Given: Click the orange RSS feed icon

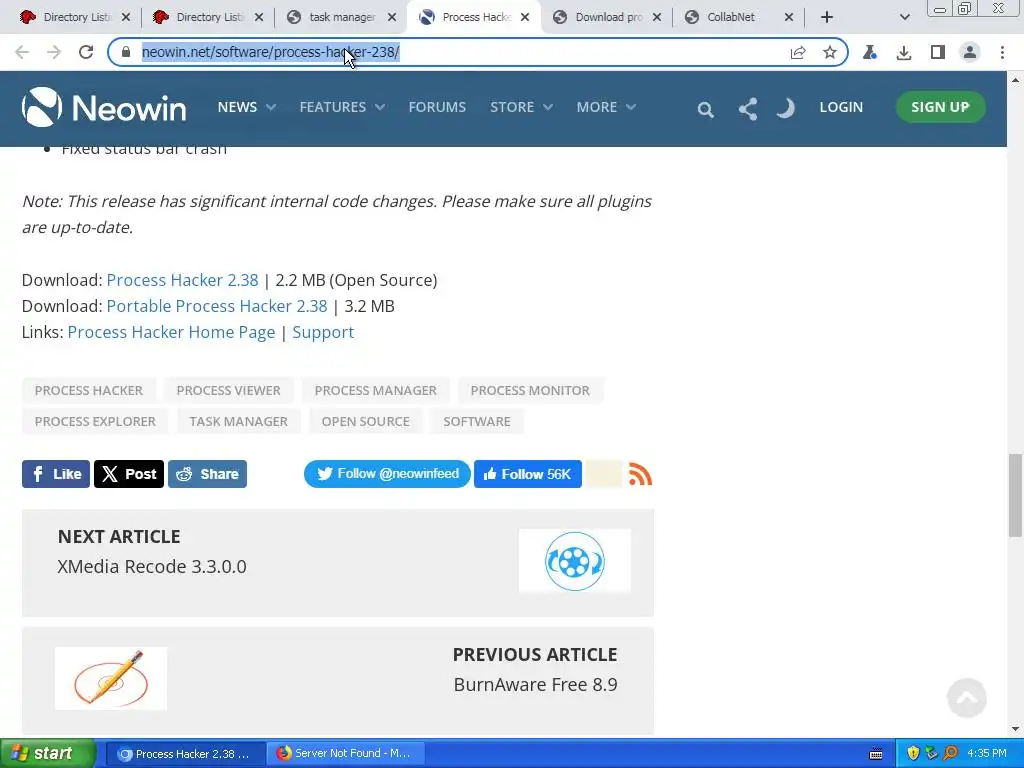Looking at the screenshot, I should coord(640,474).
